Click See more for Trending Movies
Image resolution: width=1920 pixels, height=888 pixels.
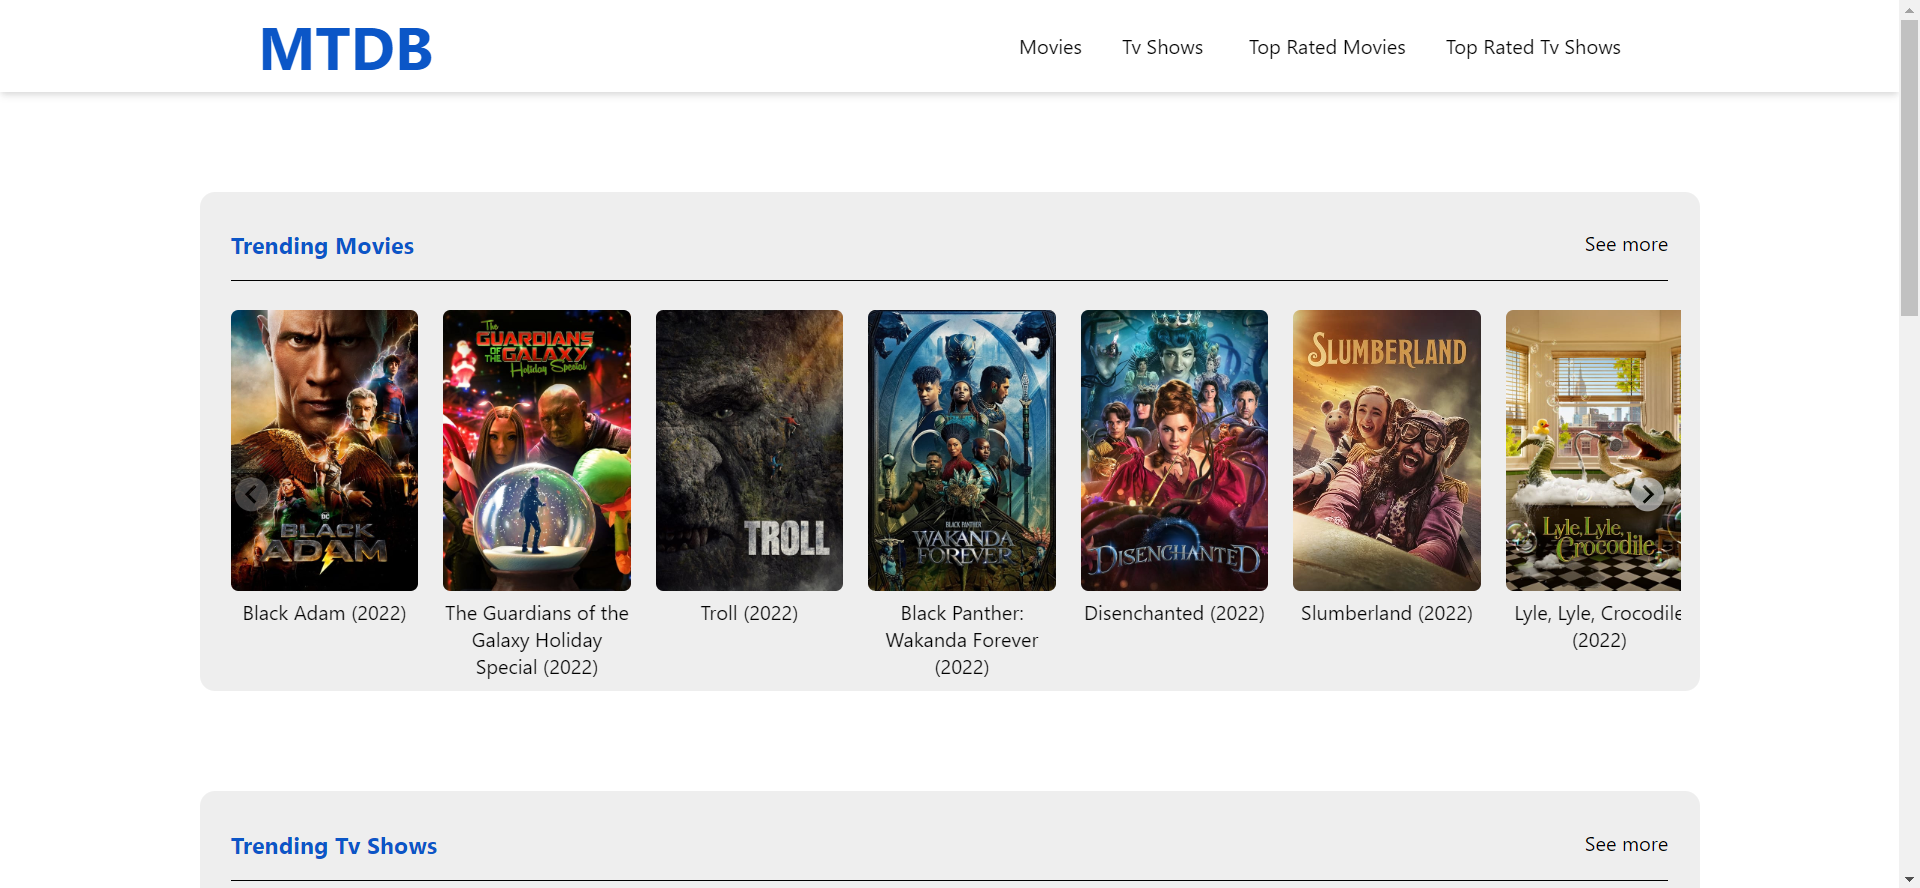pos(1625,245)
